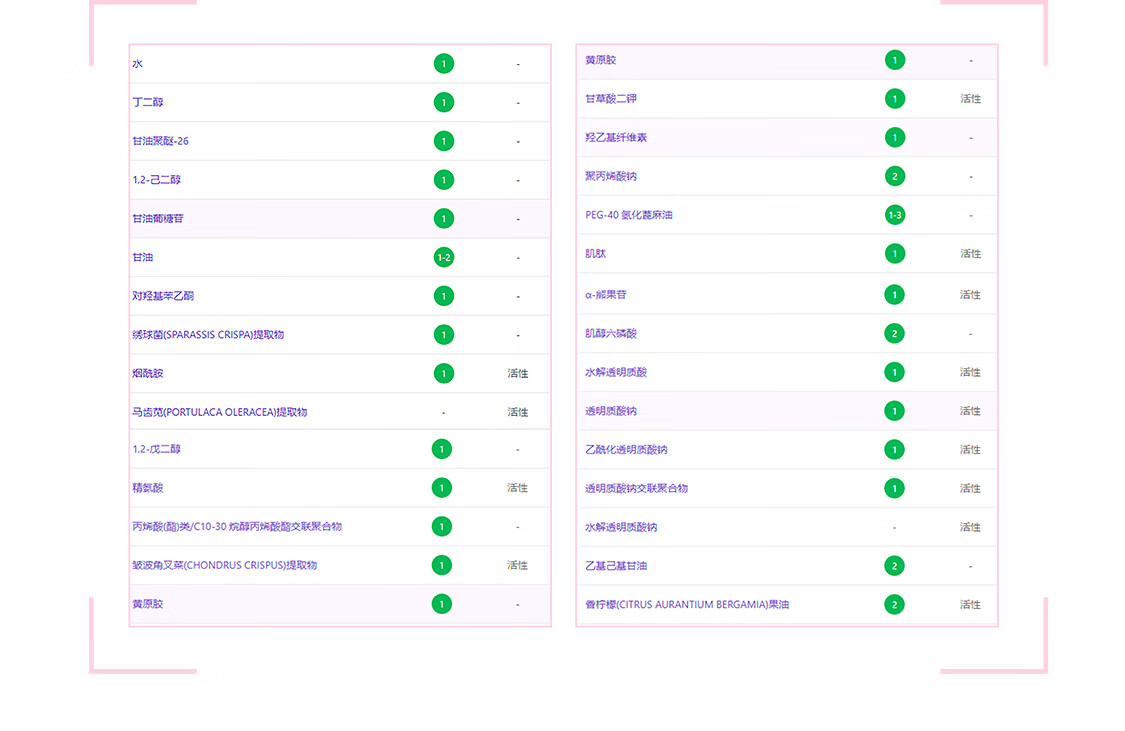Open 丙烯酸(酯)类/C10-30 烷醇丙烯酸酯交联聚合物 link
Image resolution: width=1125 pixels, height=731 pixels.
237,527
